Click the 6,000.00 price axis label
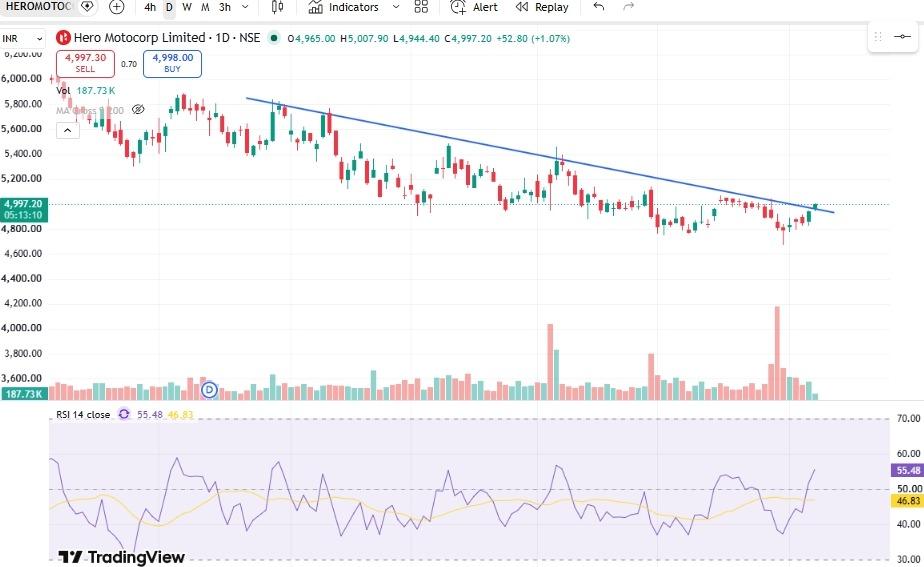This screenshot has width=924, height=567. click(22, 78)
